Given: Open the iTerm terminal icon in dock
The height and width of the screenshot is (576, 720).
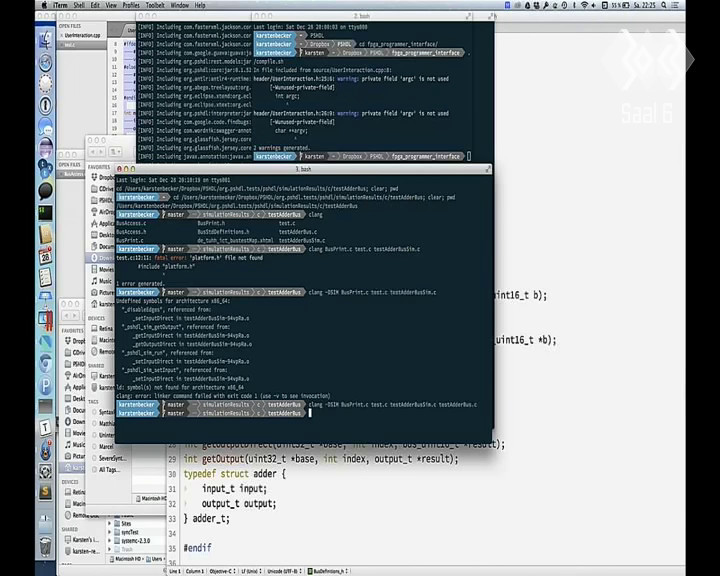Looking at the screenshot, I should (x=45, y=213).
